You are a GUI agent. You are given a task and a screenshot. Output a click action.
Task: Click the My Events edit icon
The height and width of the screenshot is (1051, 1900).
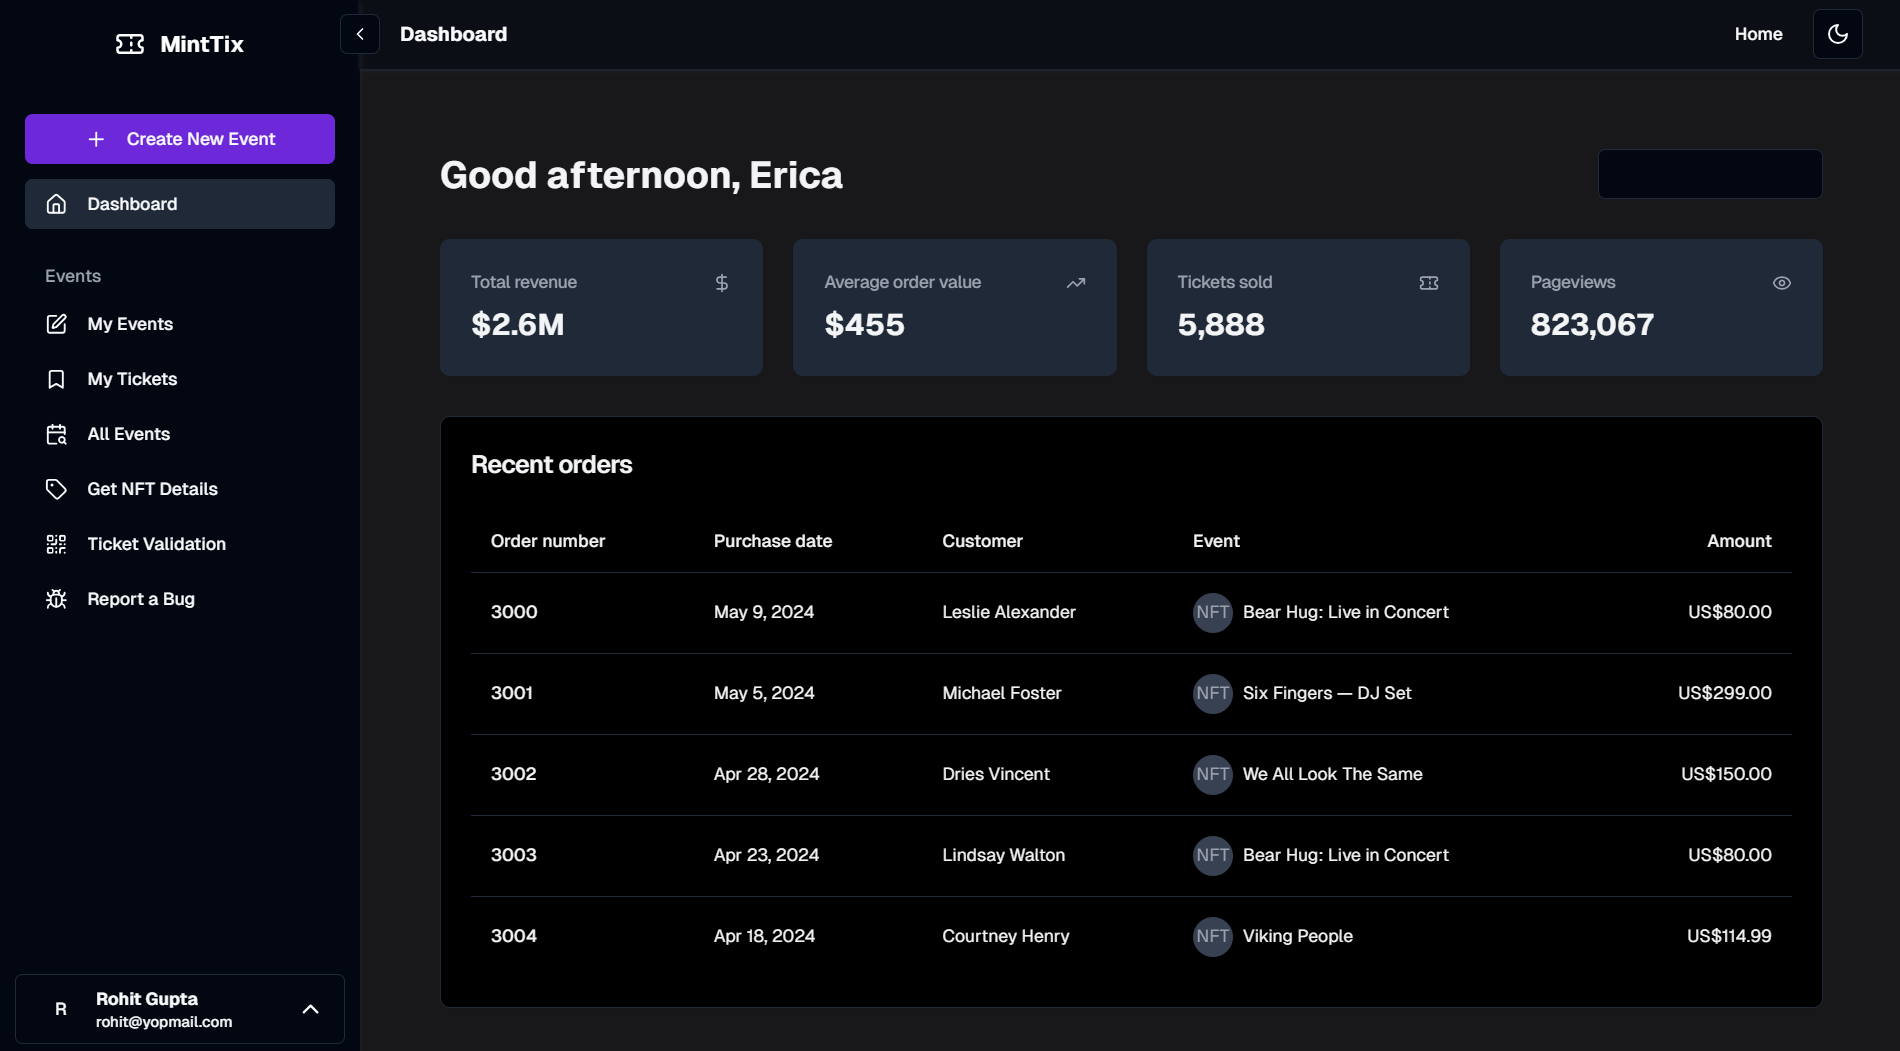pos(57,324)
